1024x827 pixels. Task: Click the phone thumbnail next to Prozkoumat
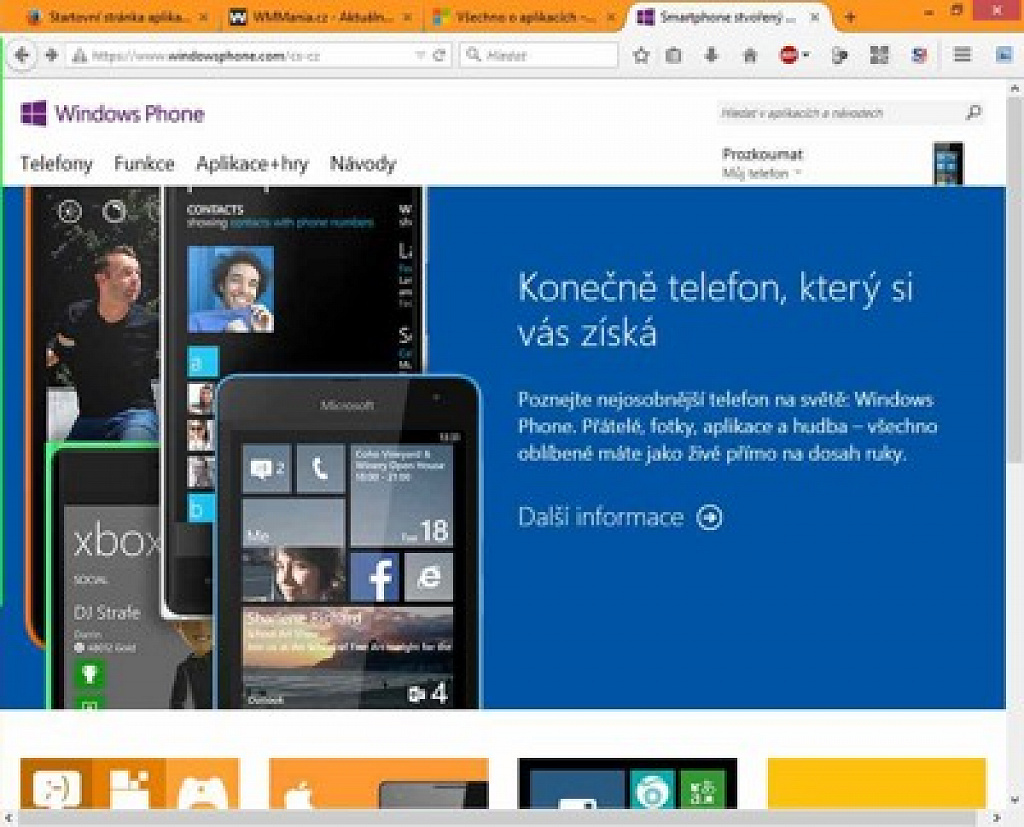(948, 164)
